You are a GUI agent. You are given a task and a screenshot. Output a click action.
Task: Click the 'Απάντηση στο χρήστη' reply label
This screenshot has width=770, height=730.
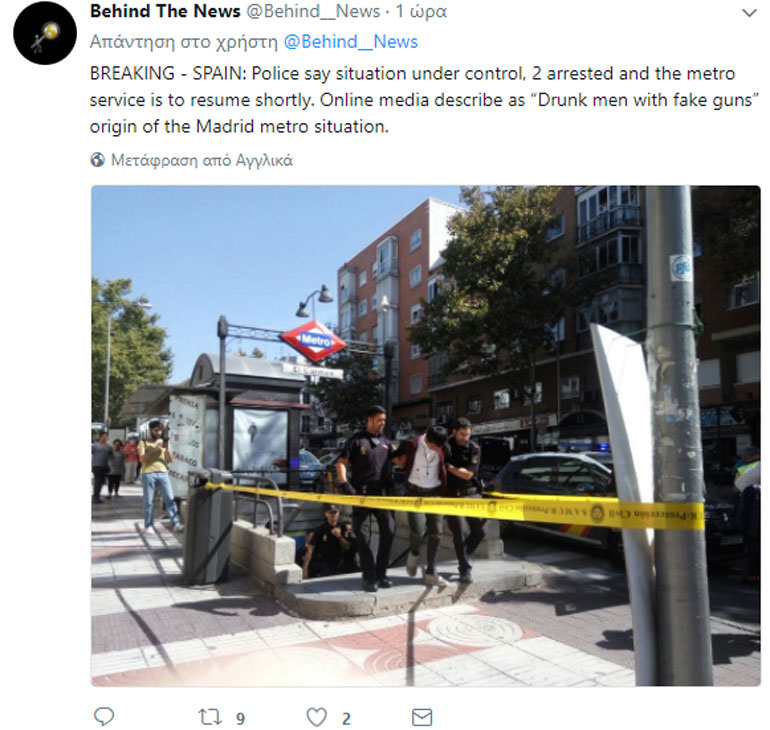point(184,42)
